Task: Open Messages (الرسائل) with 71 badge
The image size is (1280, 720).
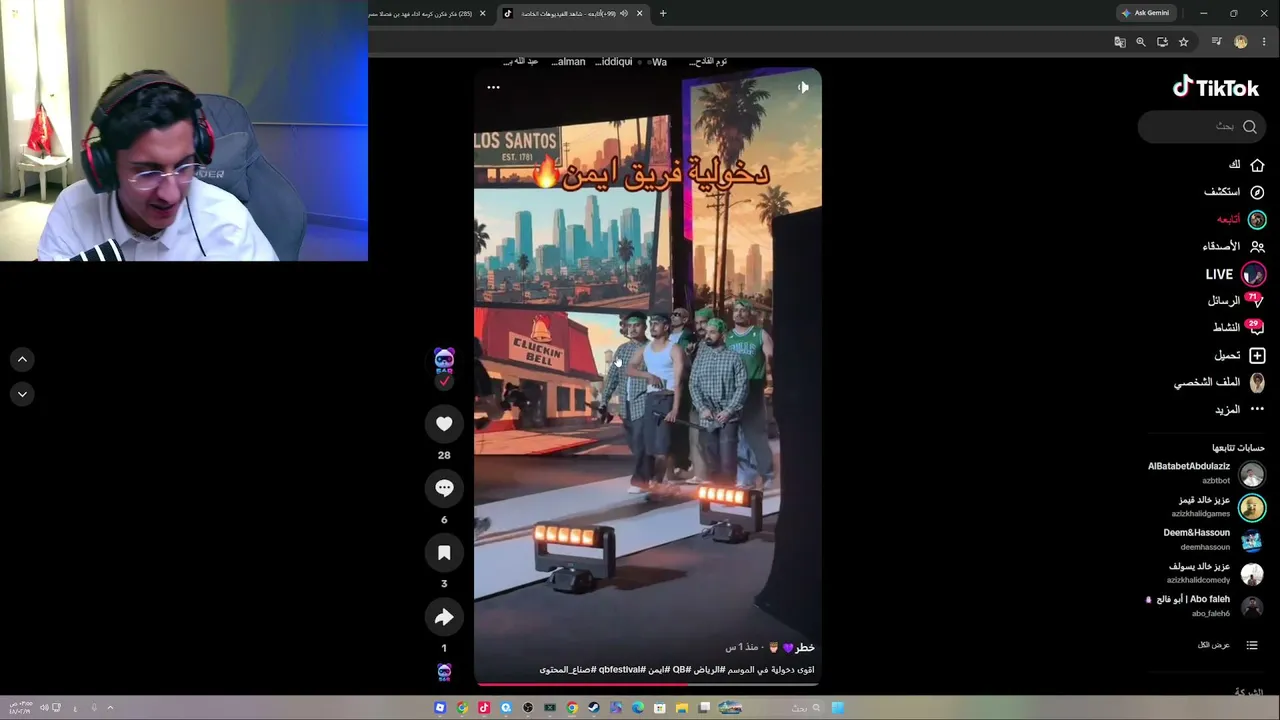Action: pyautogui.click(x=1235, y=300)
